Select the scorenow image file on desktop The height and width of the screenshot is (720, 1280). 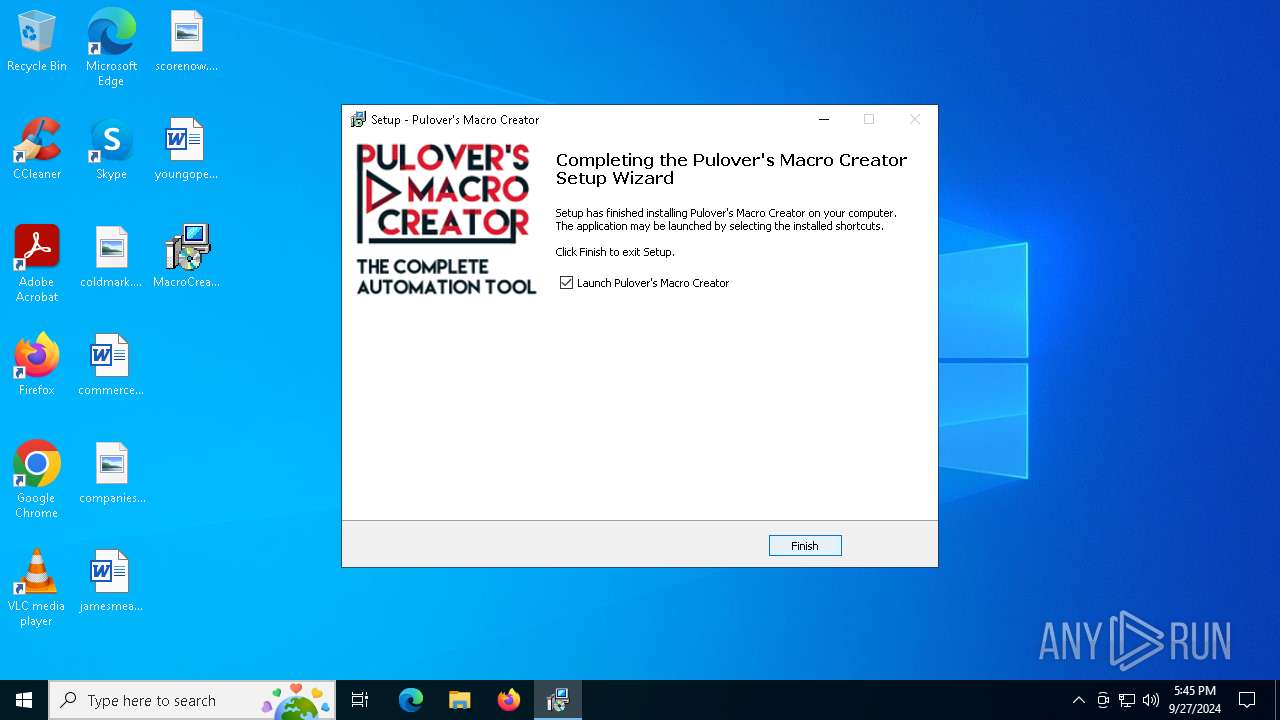(x=187, y=42)
